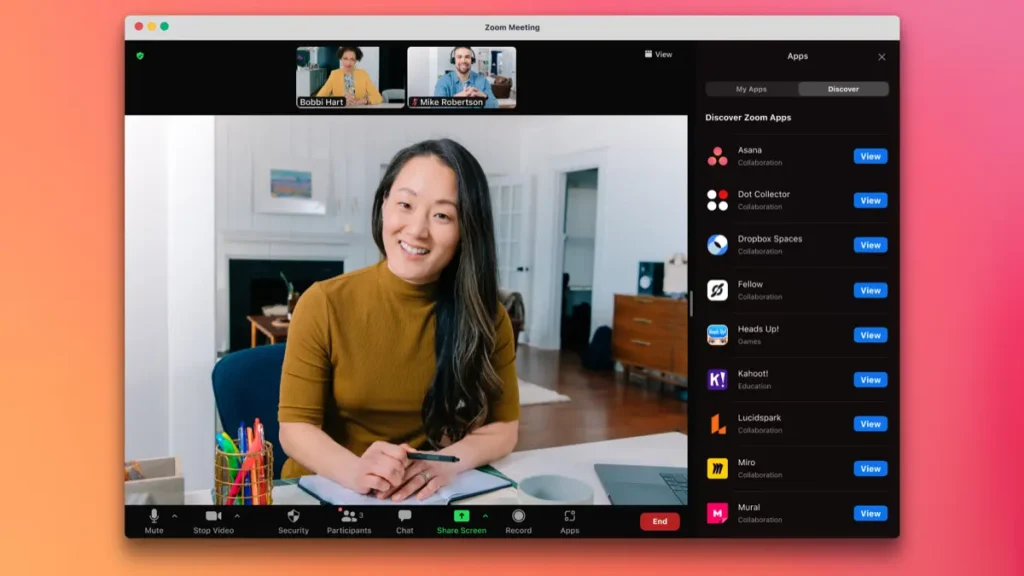This screenshot has width=1024, height=576.
Task: Expand audio options arrow beside Mute
Action: click(x=175, y=516)
